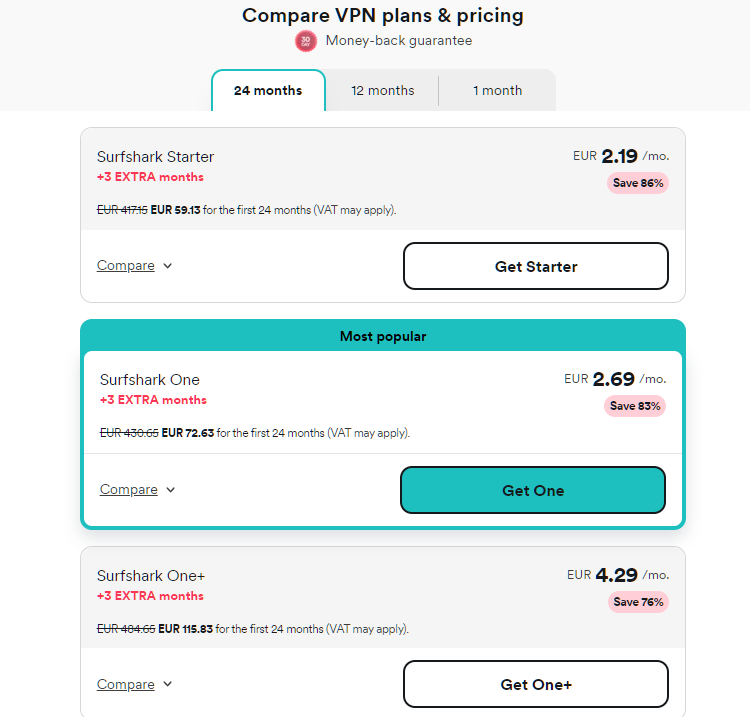Click the Save 83% badge
The width and height of the screenshot is (750, 717).
click(x=635, y=406)
